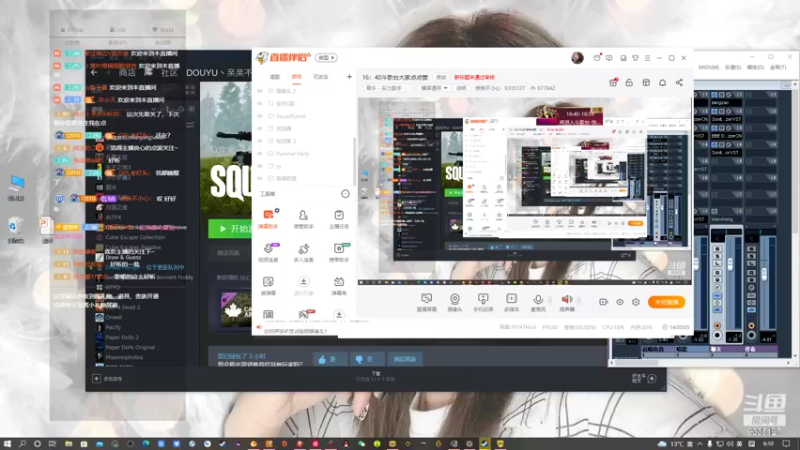Open MIDI(M) menu in DAW window

[x=709, y=67]
